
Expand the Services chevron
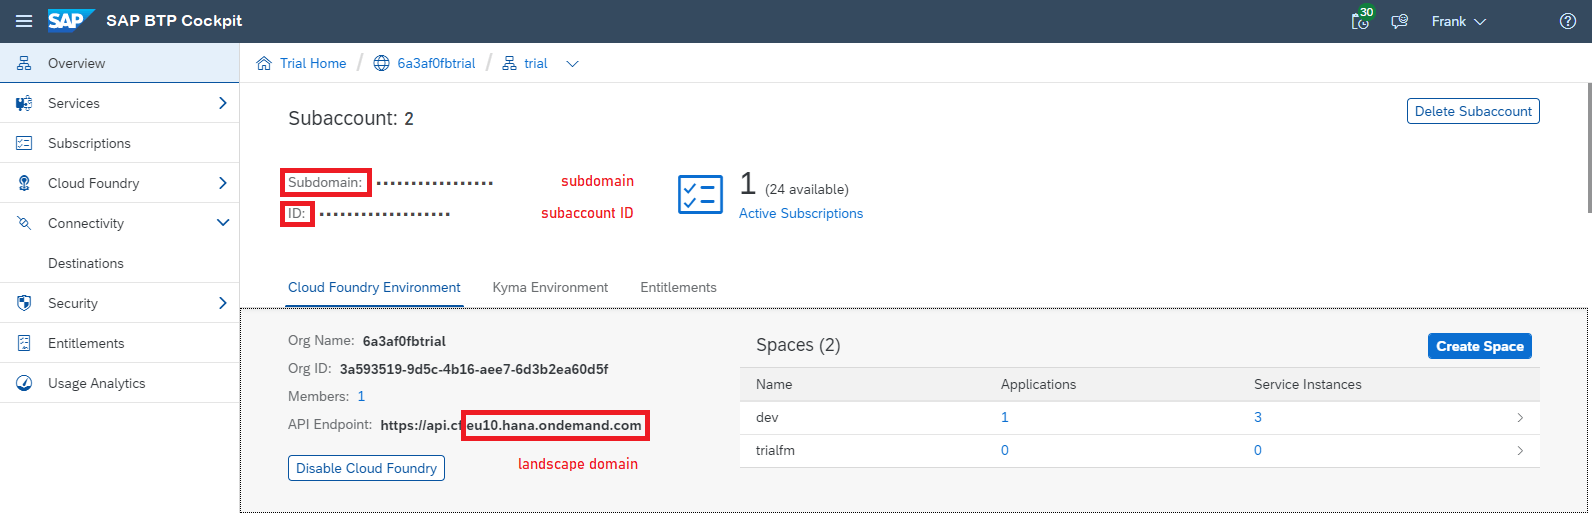[222, 103]
